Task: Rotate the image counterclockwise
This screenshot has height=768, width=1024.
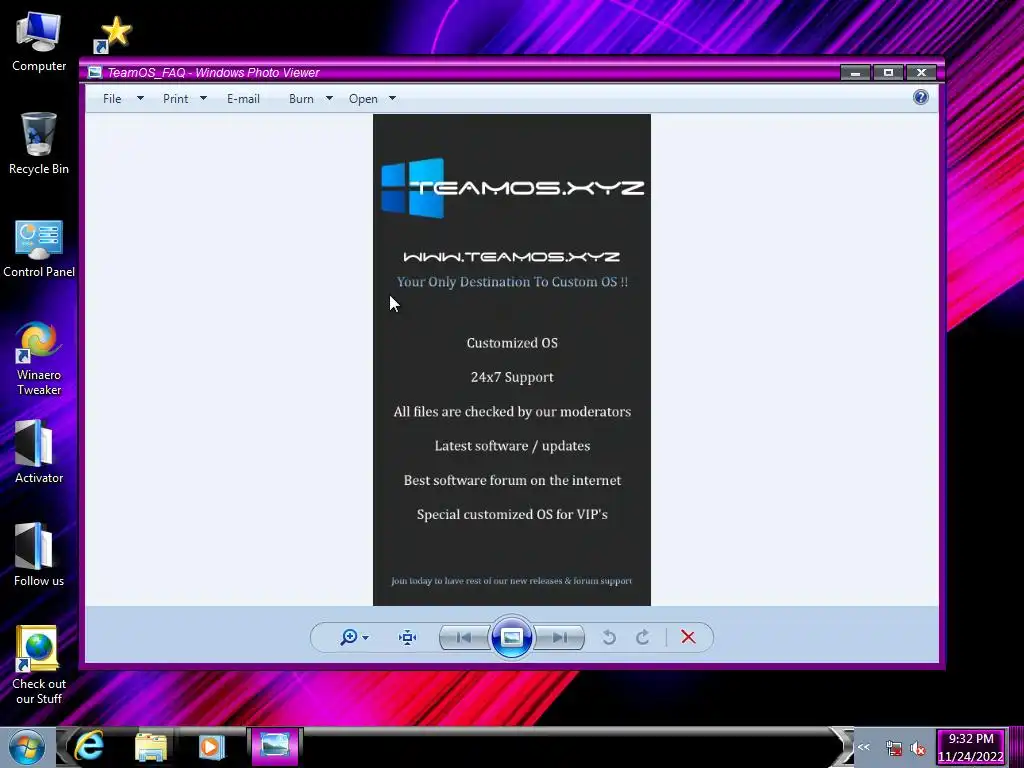Action: click(x=609, y=637)
